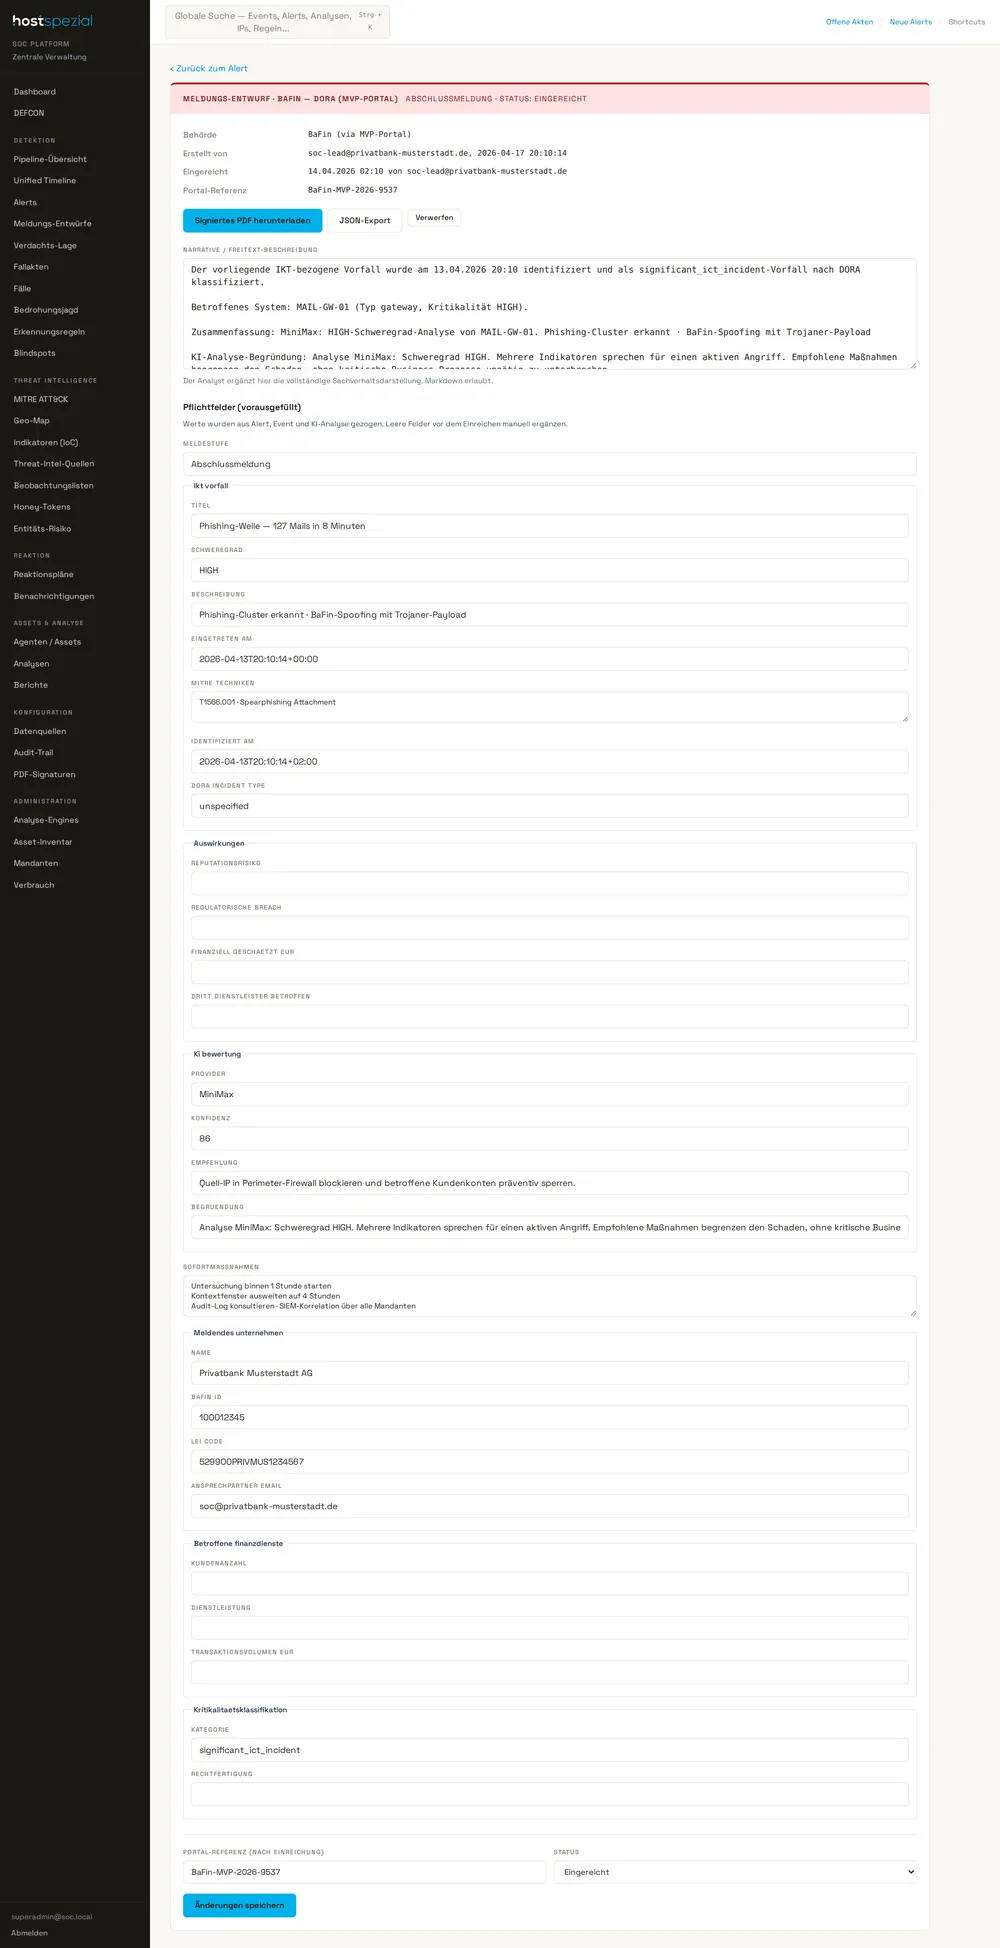Open Unified Timeline page
1000x1948 pixels.
click(x=45, y=181)
